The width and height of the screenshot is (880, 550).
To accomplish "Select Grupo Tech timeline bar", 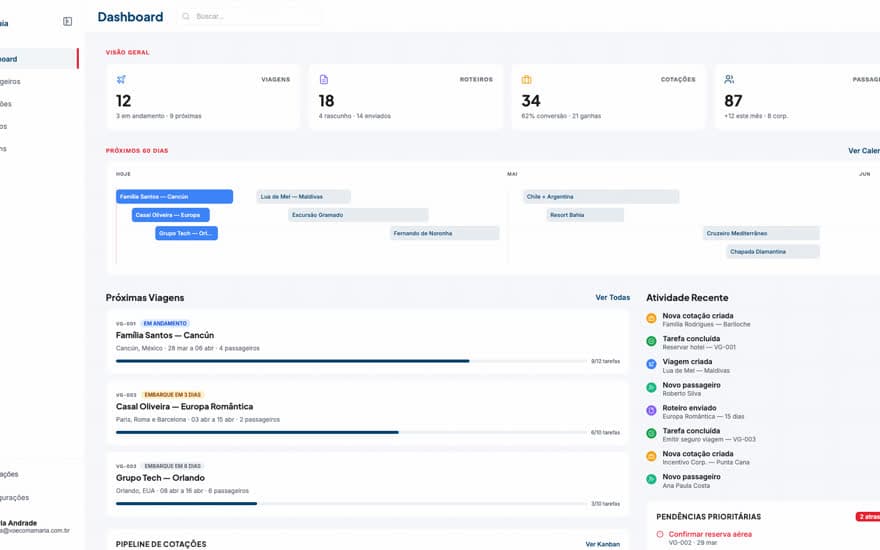I will tap(186, 233).
